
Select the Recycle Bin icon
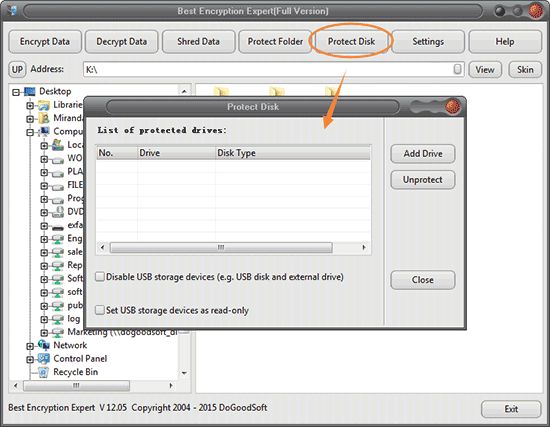[44, 372]
